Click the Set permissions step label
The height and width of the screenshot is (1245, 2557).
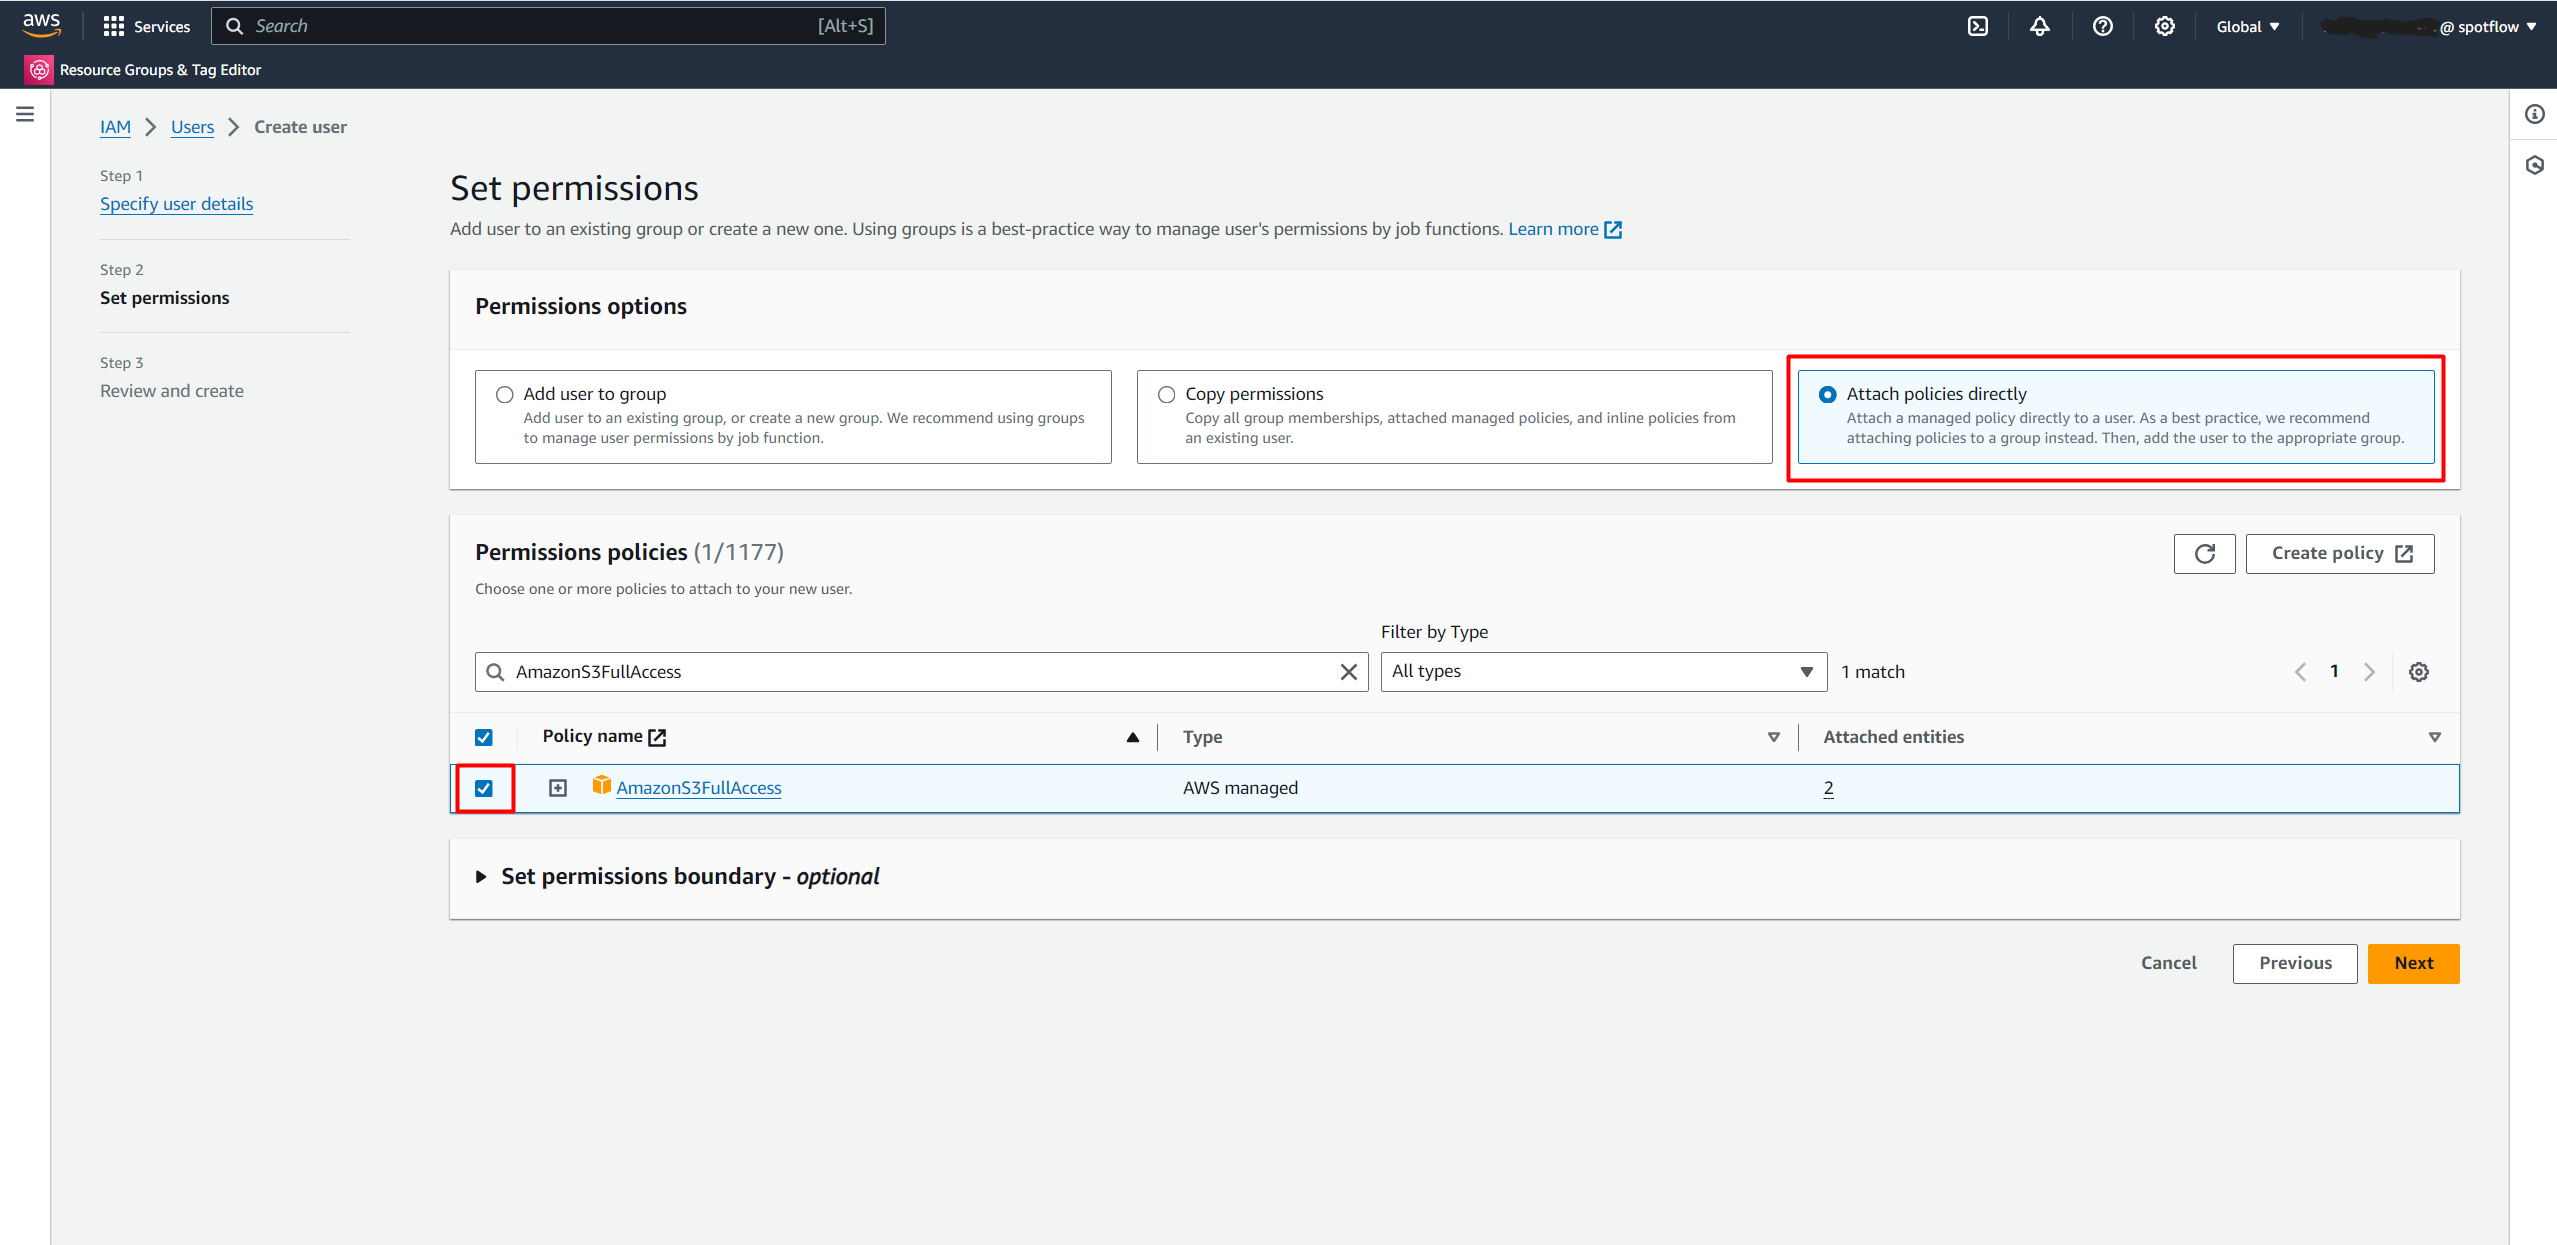pos(165,298)
